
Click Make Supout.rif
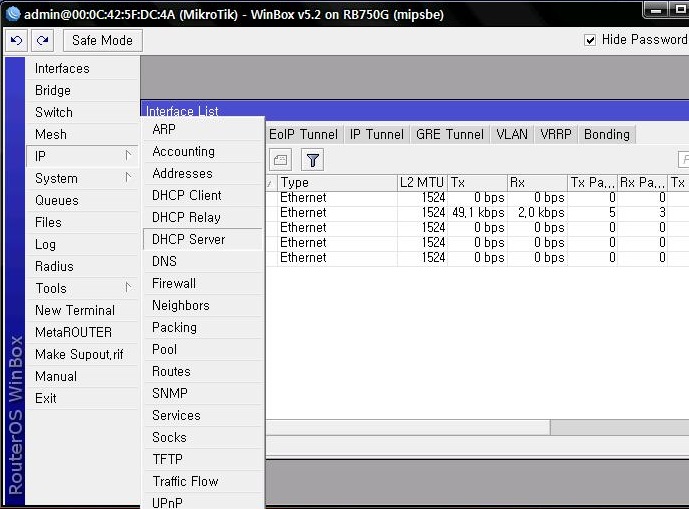click(x=82, y=354)
